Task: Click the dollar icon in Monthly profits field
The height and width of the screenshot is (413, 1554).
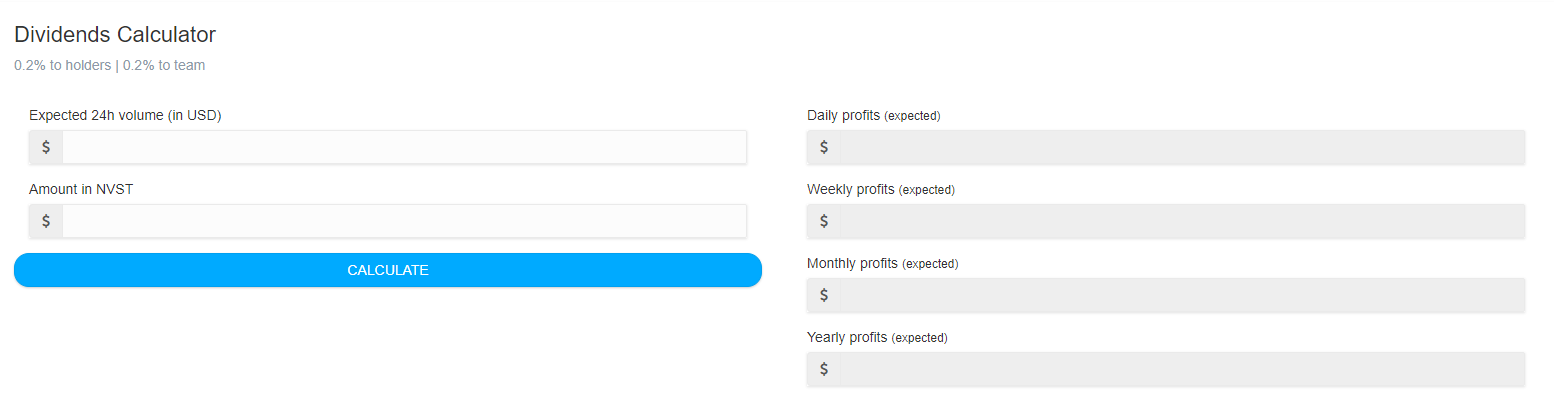Action: click(824, 295)
